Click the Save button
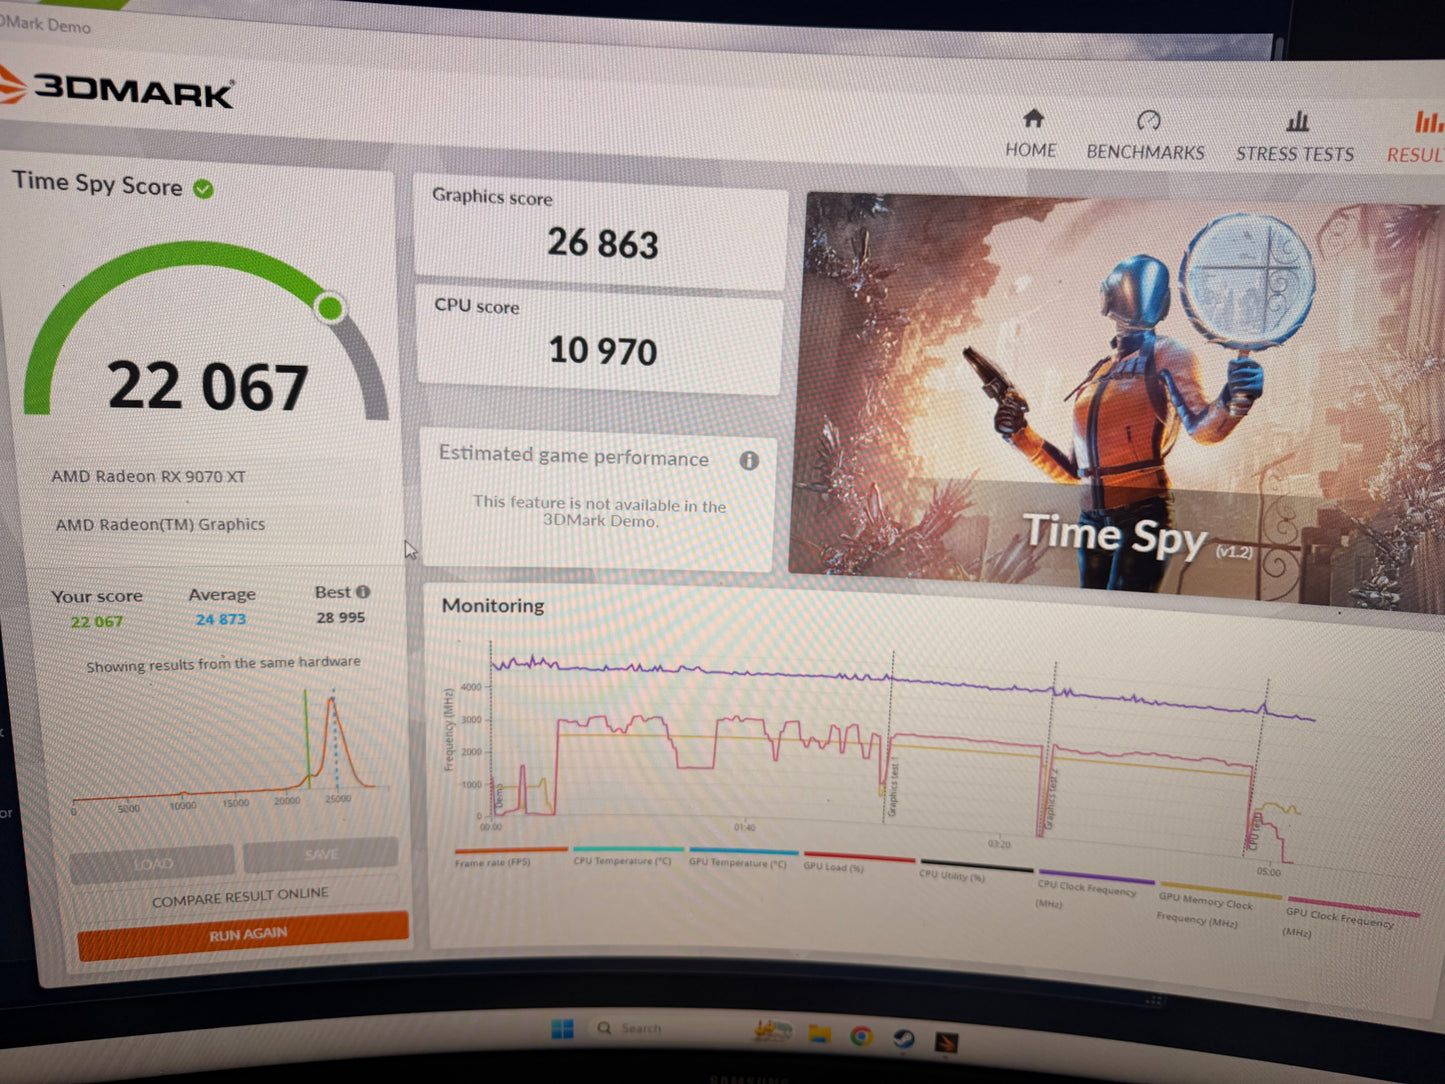1445x1084 pixels. click(320, 854)
